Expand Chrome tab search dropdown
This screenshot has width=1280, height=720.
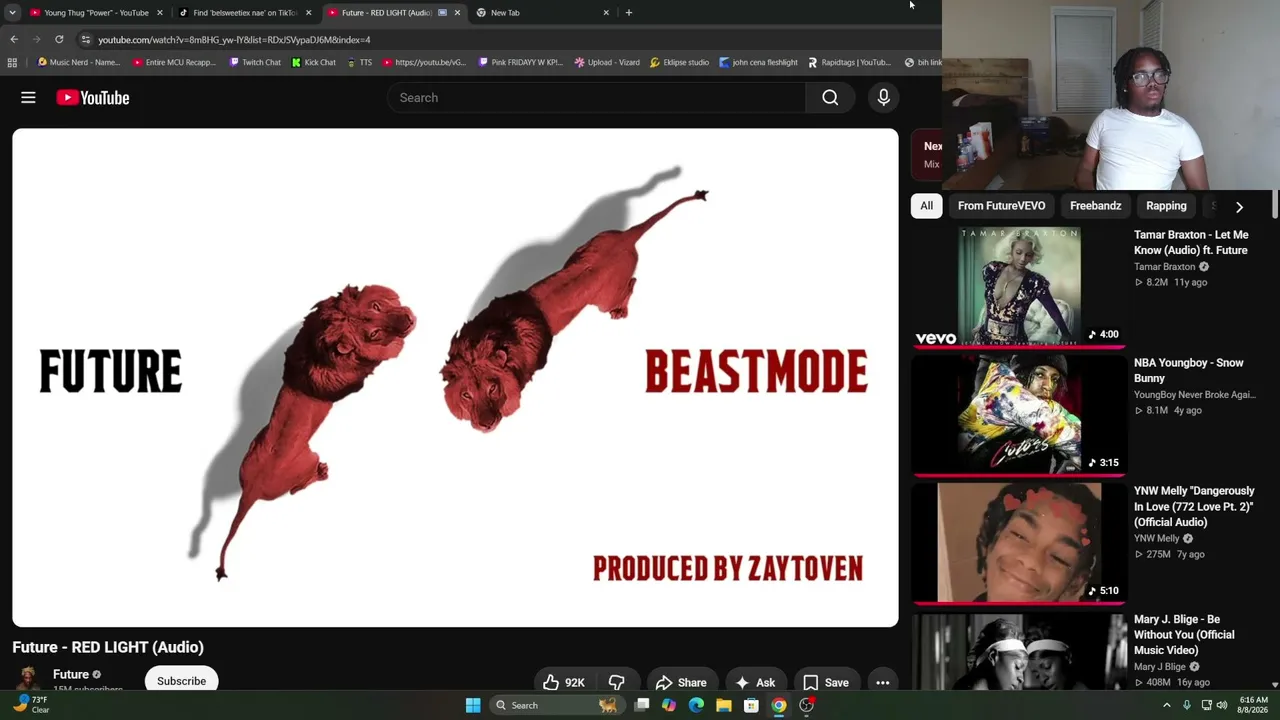coord(12,13)
